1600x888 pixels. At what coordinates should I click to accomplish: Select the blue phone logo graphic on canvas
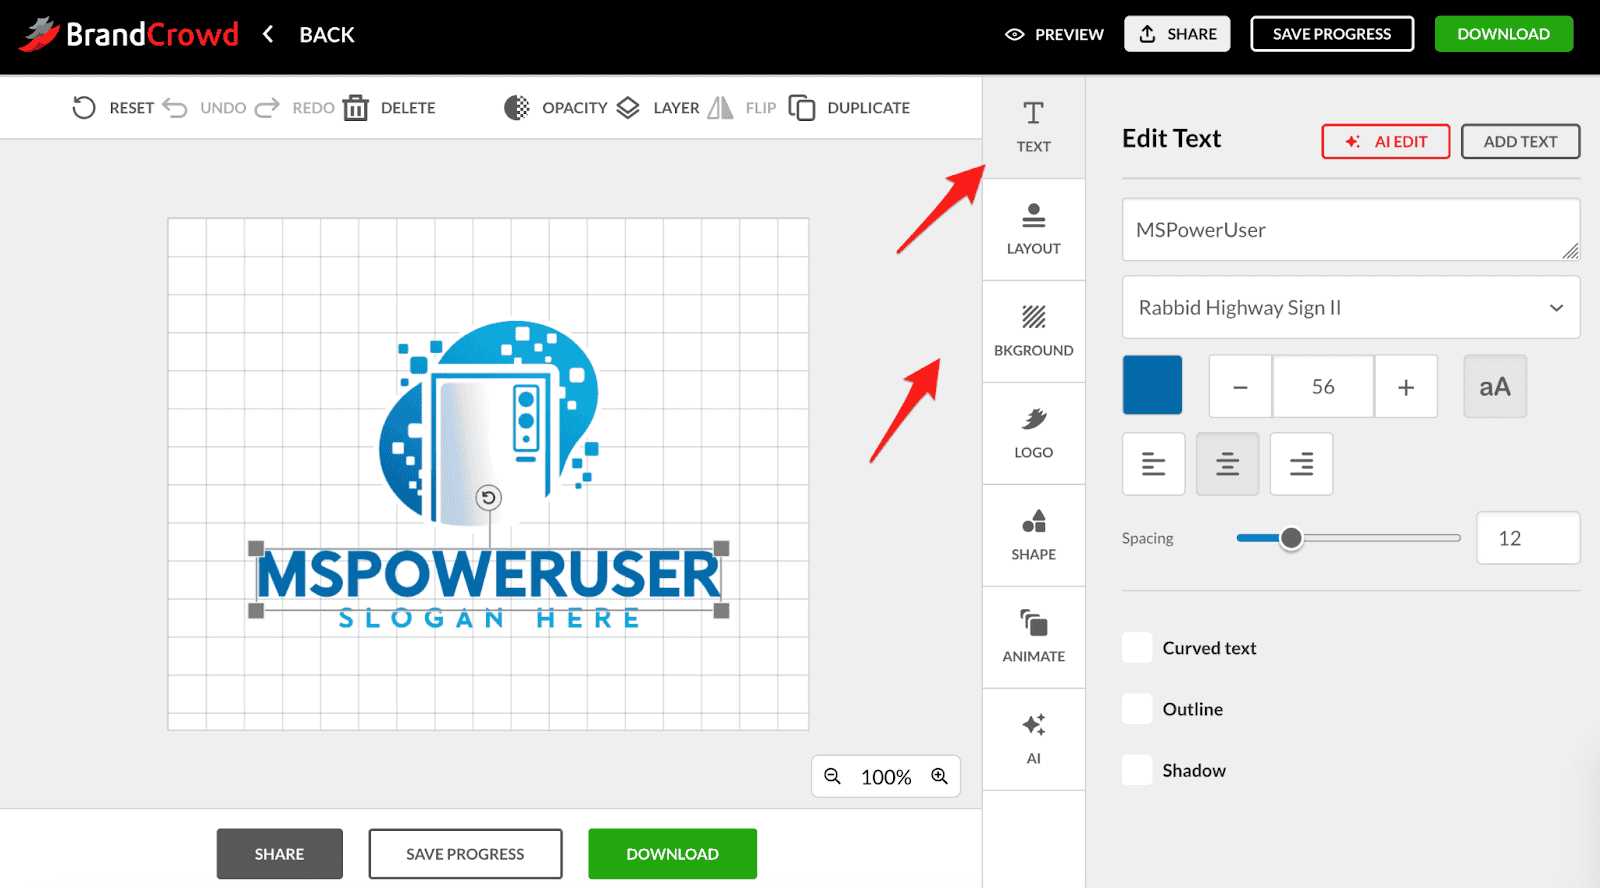[x=488, y=423]
